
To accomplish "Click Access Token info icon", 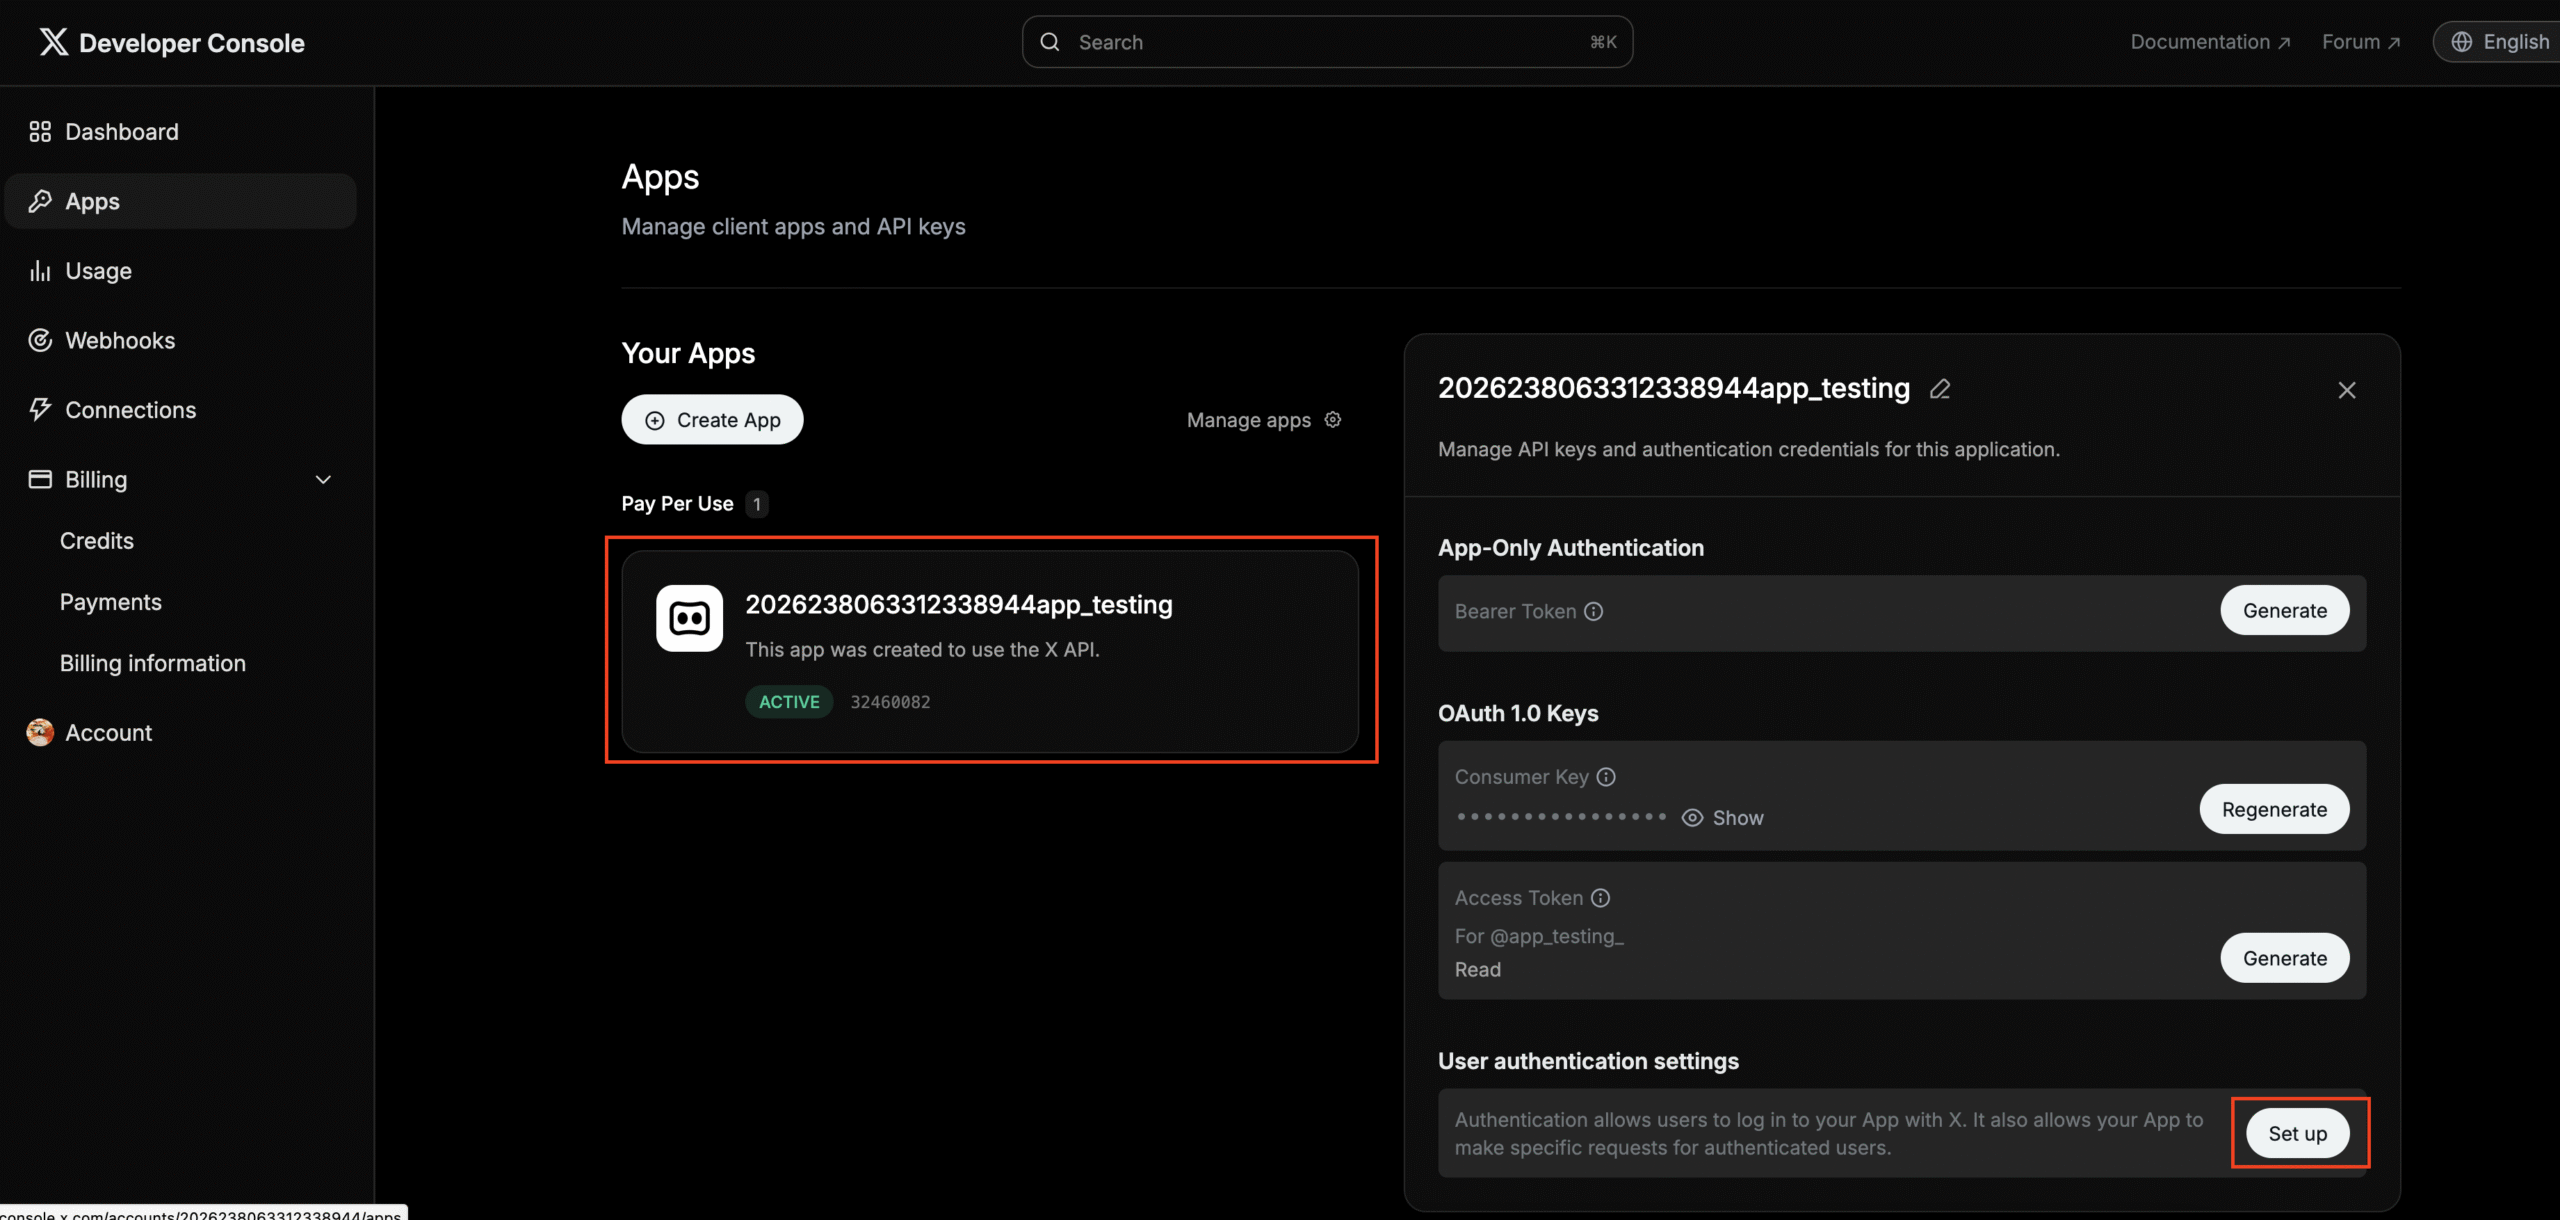I will pos(1601,898).
